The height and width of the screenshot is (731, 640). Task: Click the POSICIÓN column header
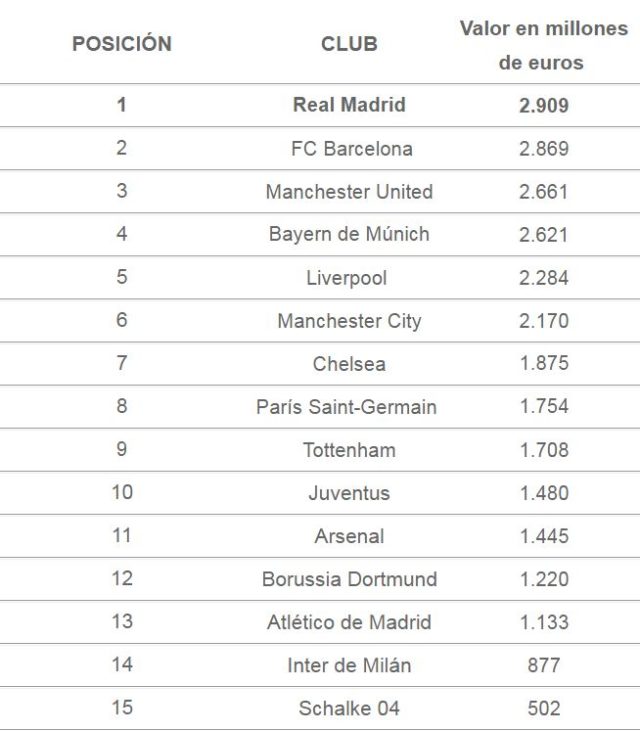click(x=122, y=44)
